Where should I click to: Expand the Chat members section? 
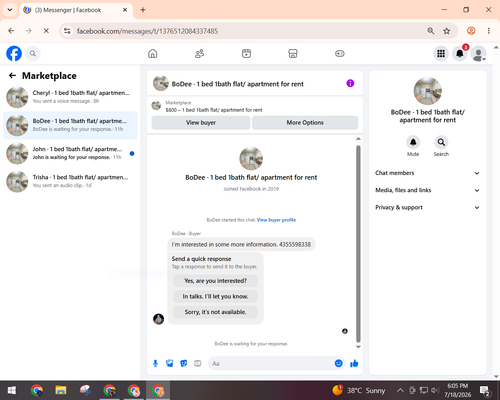(x=427, y=173)
